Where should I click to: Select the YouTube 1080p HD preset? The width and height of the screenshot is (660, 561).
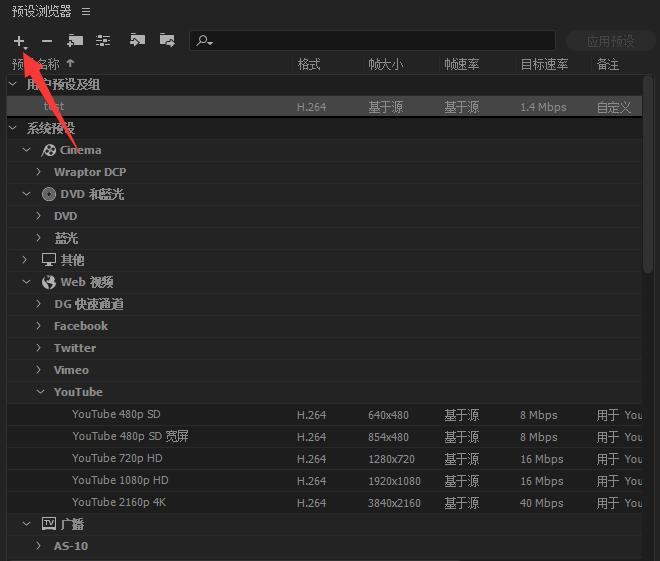(x=120, y=481)
